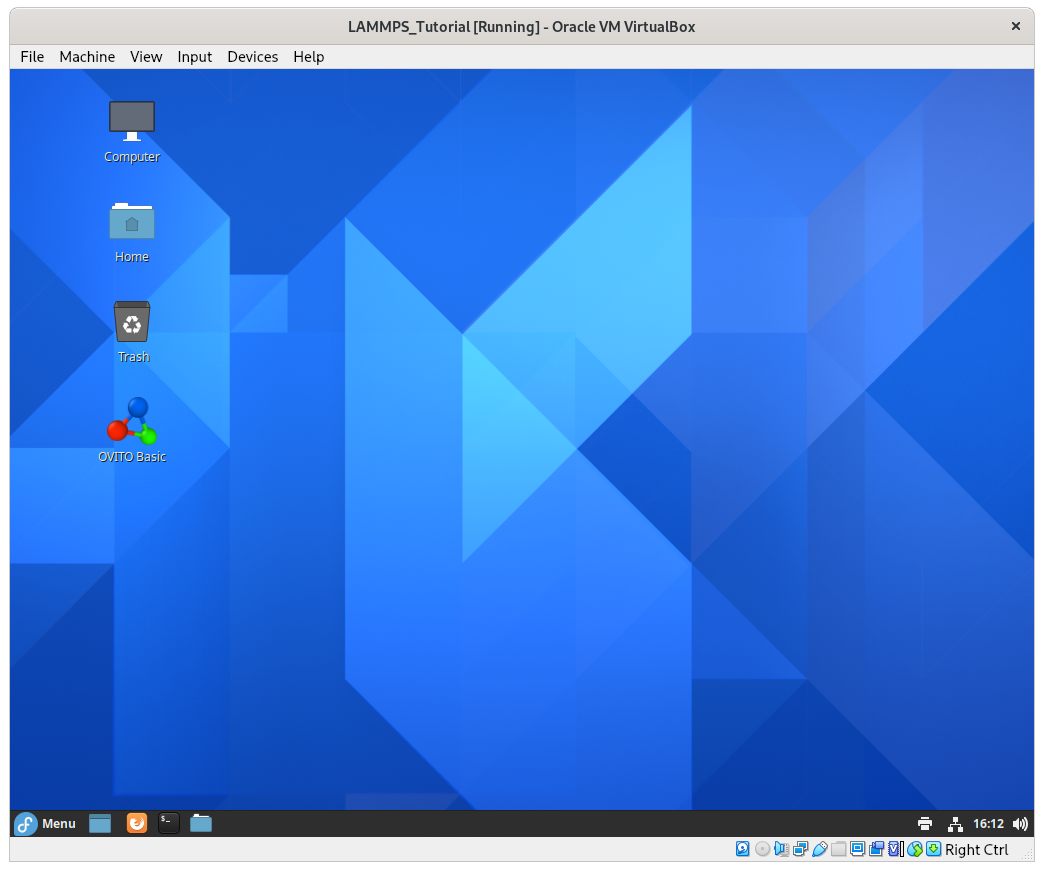The height and width of the screenshot is (871, 1044).
Task: Click the wired network tray icon
Action: click(x=955, y=824)
